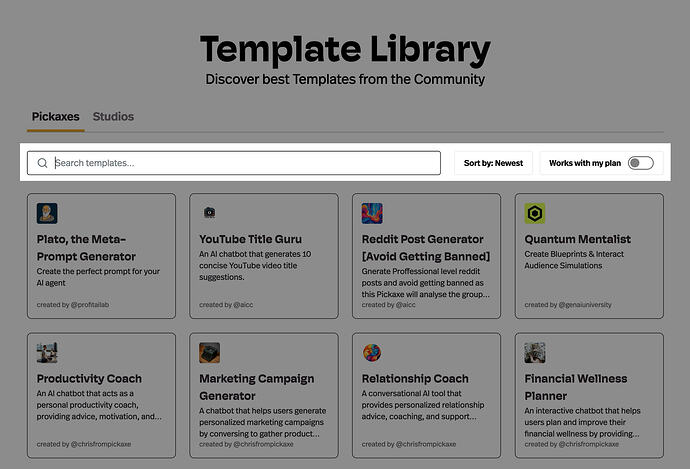The height and width of the screenshot is (469, 690).
Task: Open the Financial Wellness Planner title
Action: tap(576, 387)
